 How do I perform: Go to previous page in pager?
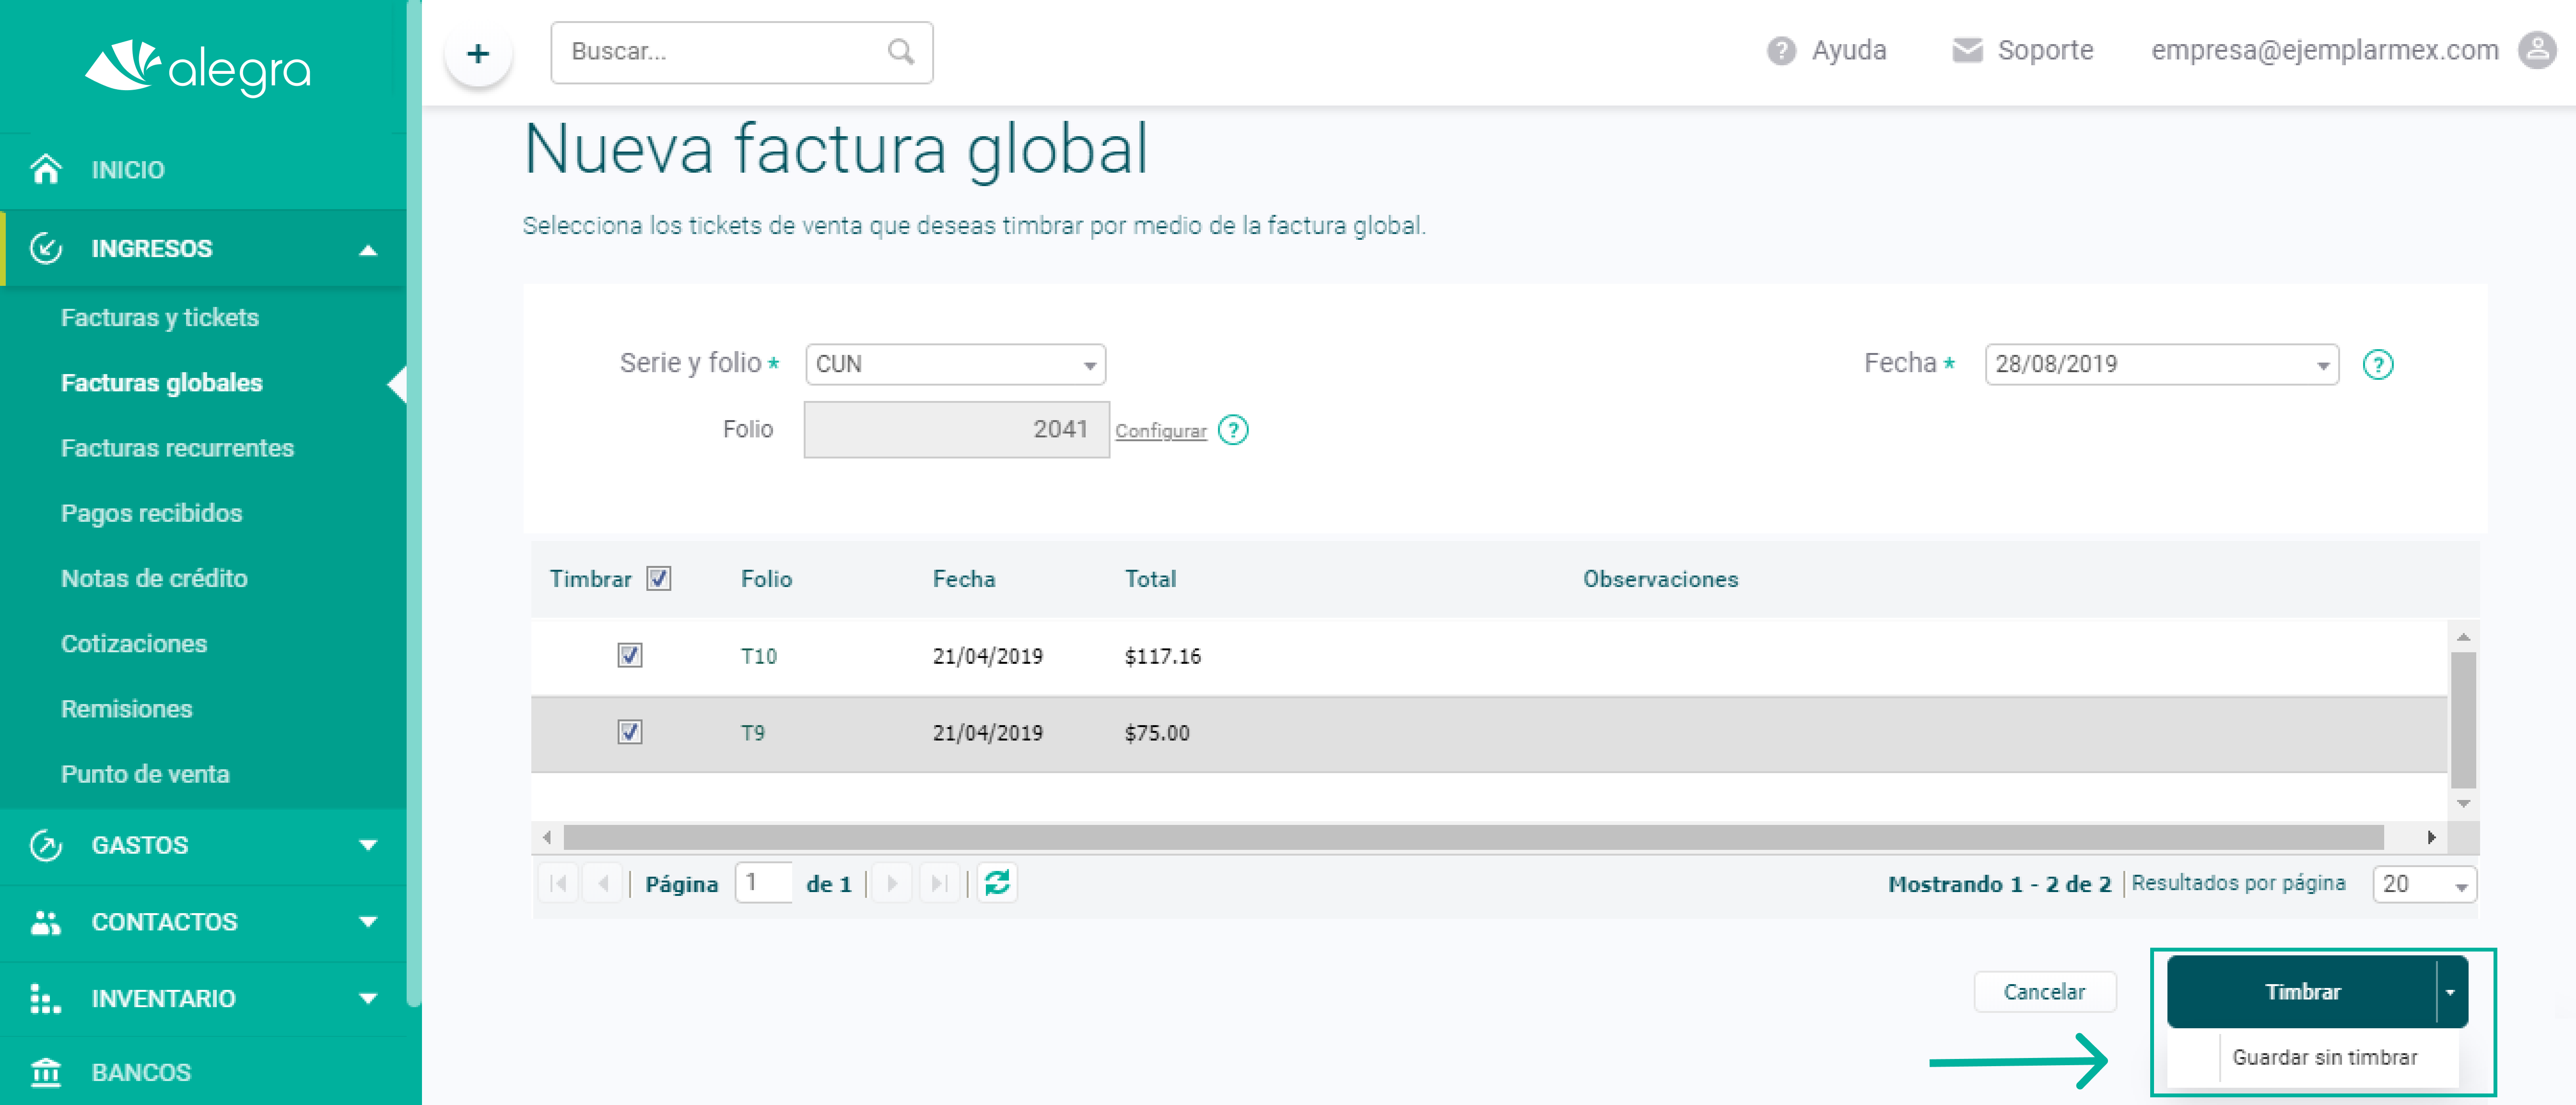pyautogui.click(x=603, y=883)
